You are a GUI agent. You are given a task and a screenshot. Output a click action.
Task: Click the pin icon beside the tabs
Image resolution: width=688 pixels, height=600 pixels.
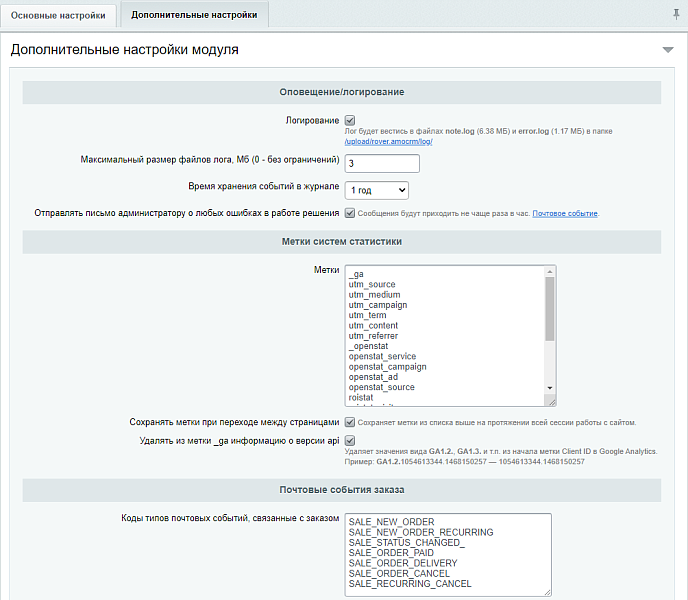676,14
